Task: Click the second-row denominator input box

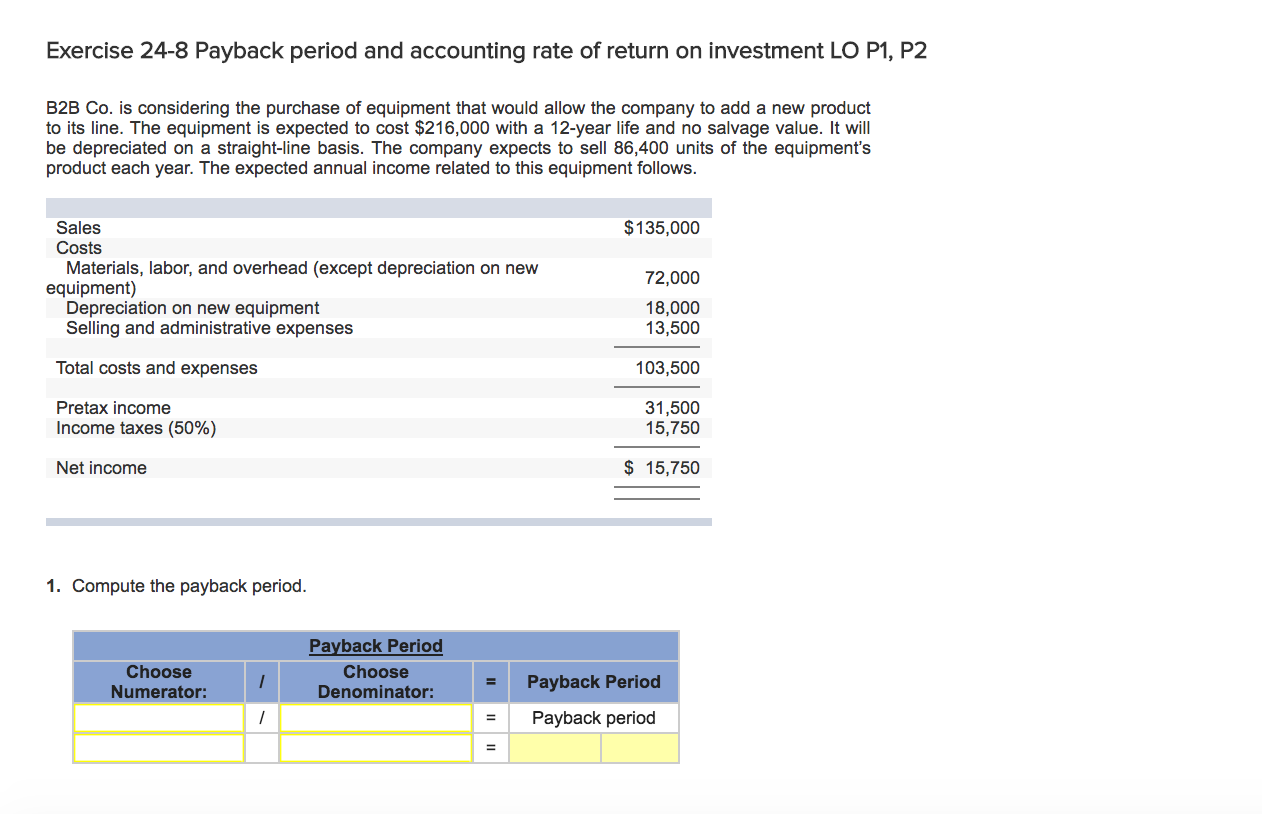Action: coord(376,748)
